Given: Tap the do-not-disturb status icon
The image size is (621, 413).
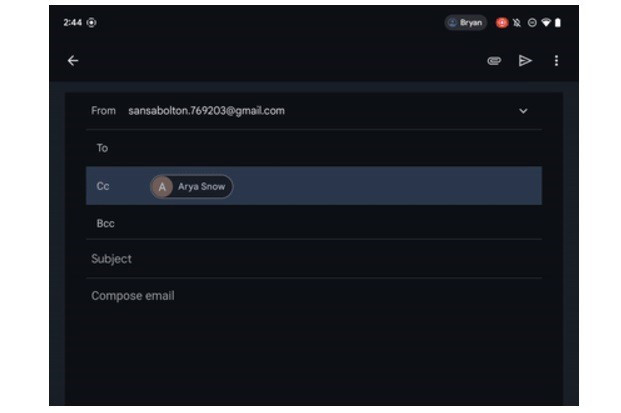Looking at the screenshot, I should pos(532,23).
